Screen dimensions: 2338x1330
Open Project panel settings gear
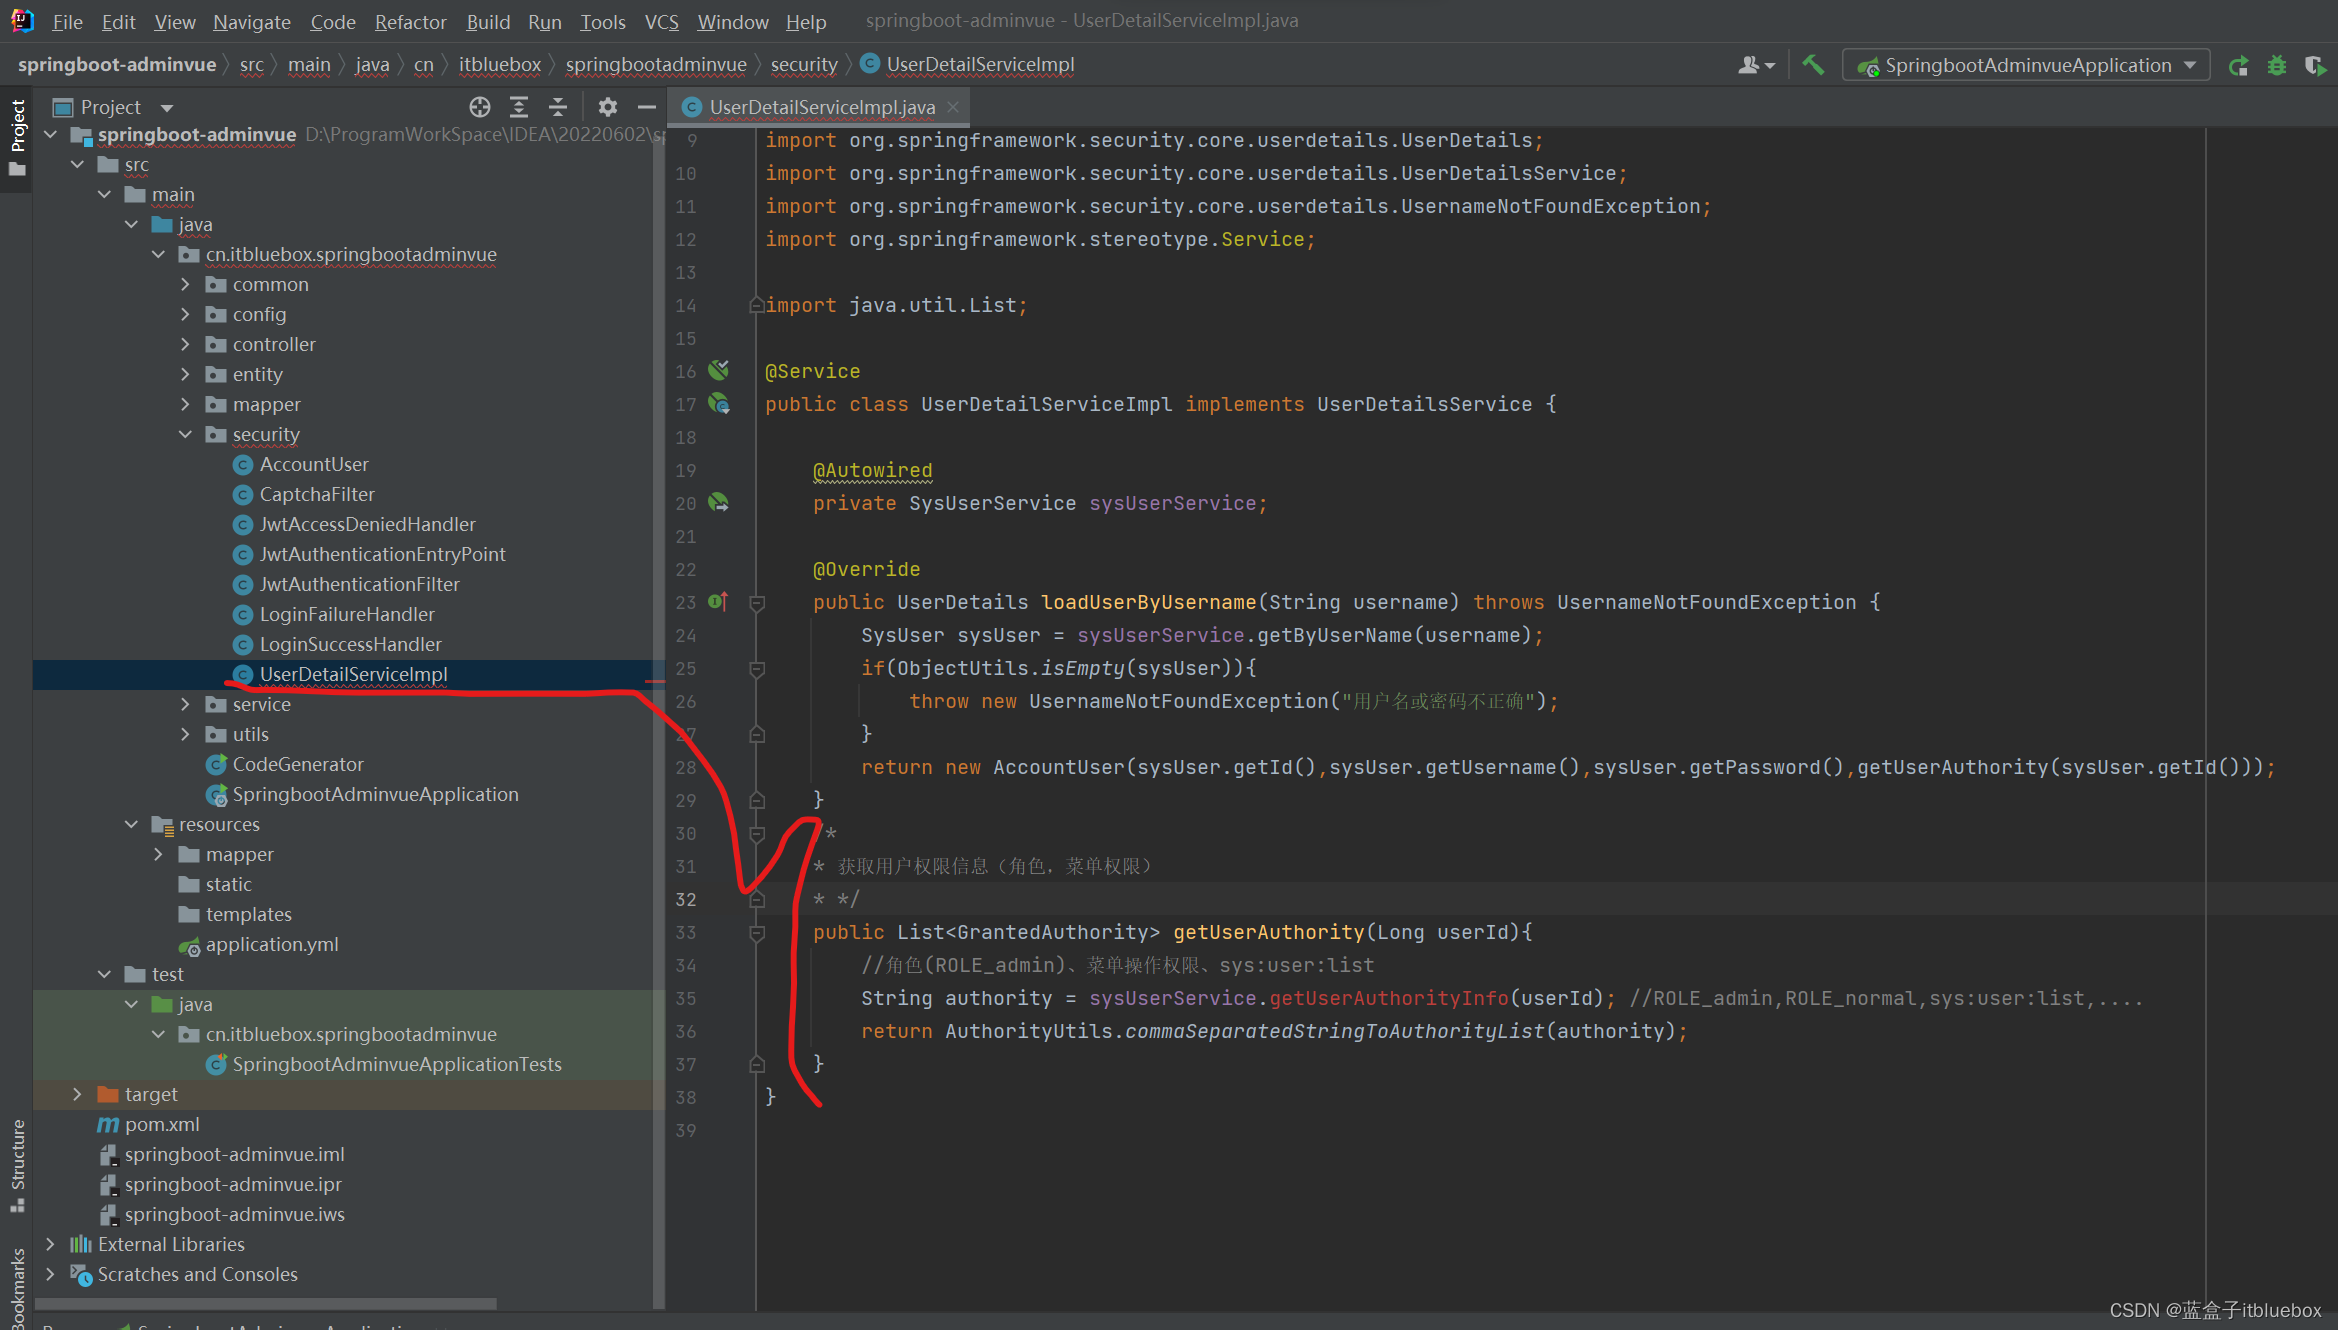pyautogui.click(x=608, y=107)
